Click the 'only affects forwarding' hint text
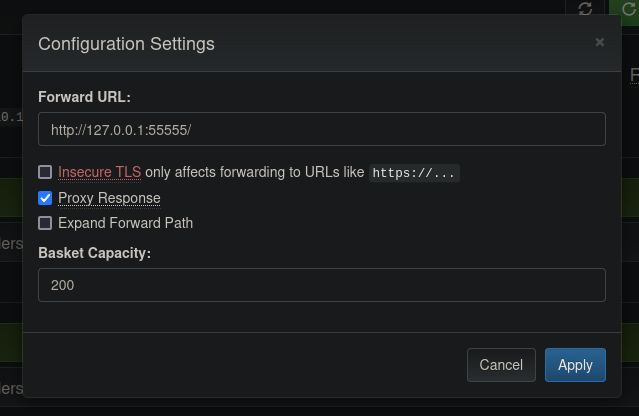Image resolution: width=639 pixels, height=416 pixels. [254, 172]
